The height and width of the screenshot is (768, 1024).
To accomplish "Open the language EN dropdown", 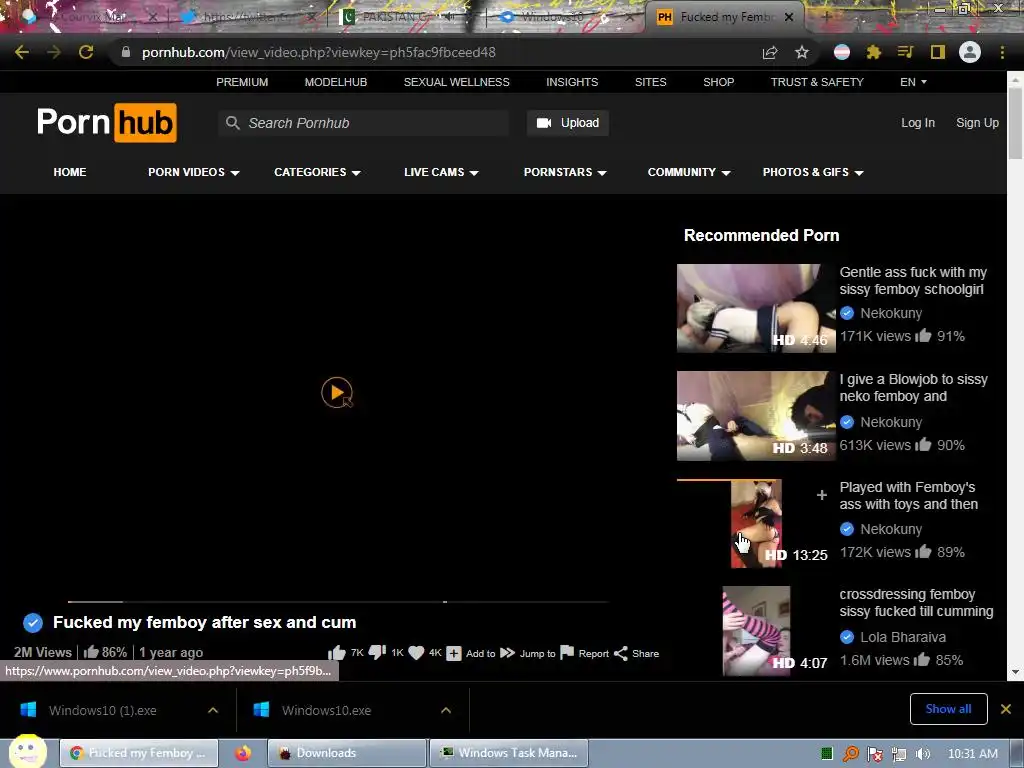I will (x=913, y=82).
